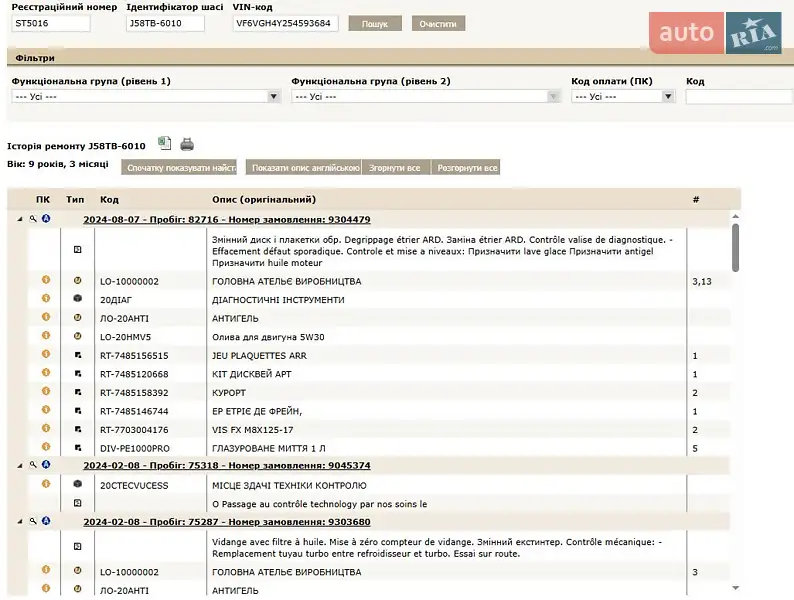
Task: Click code cell RT-7485146744
Action: tap(134, 411)
